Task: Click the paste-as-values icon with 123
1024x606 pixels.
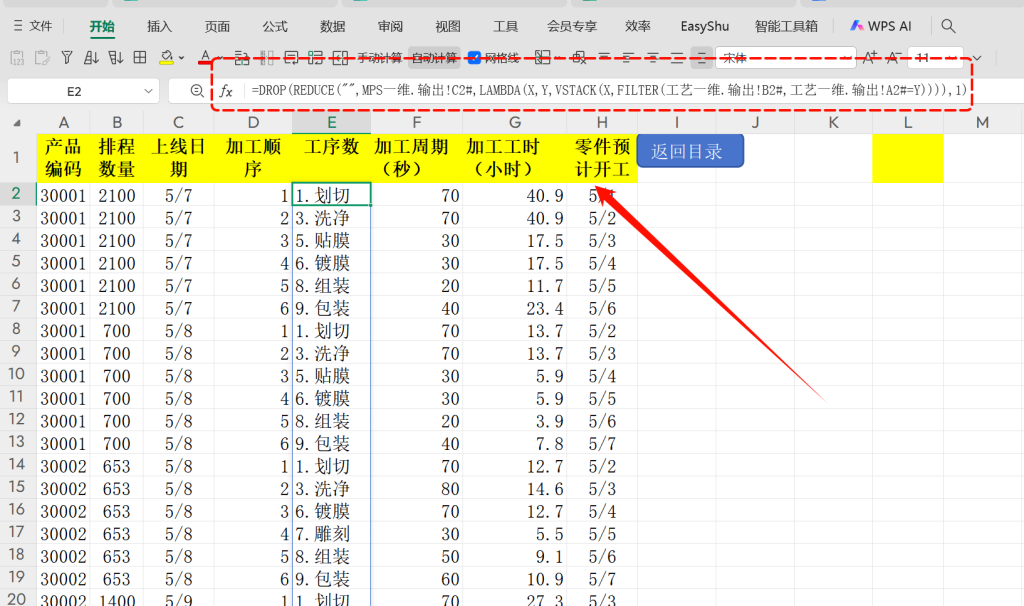Action: (18, 58)
